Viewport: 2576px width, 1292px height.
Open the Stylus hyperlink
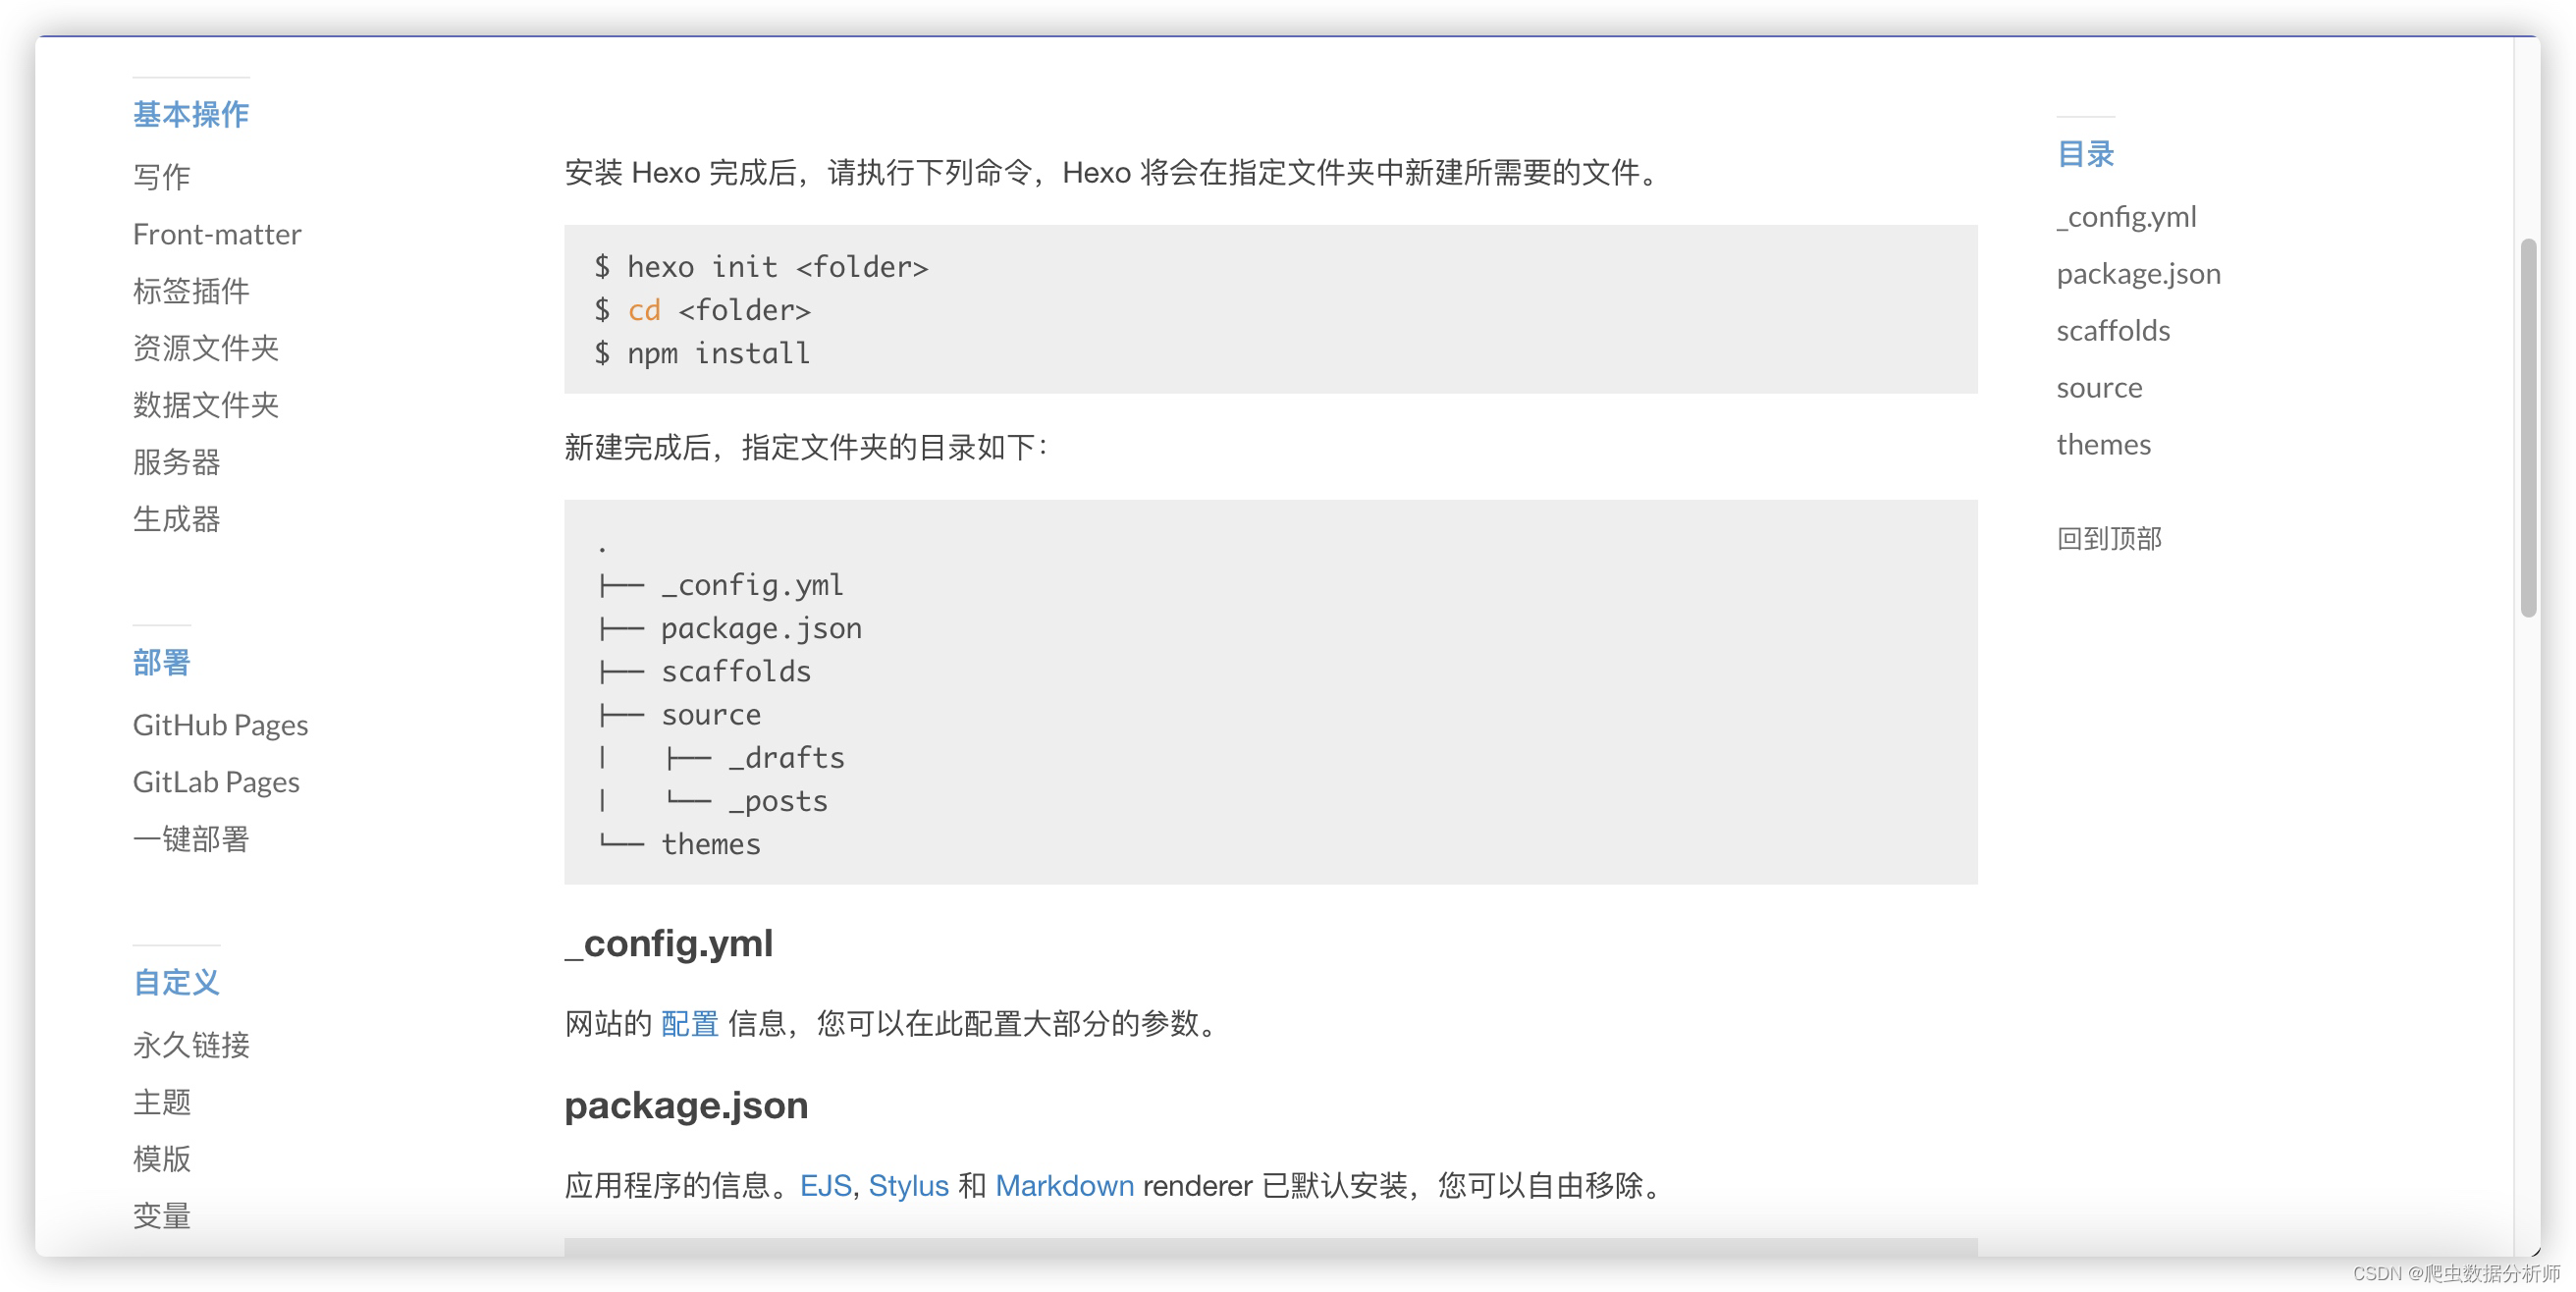908,1185
